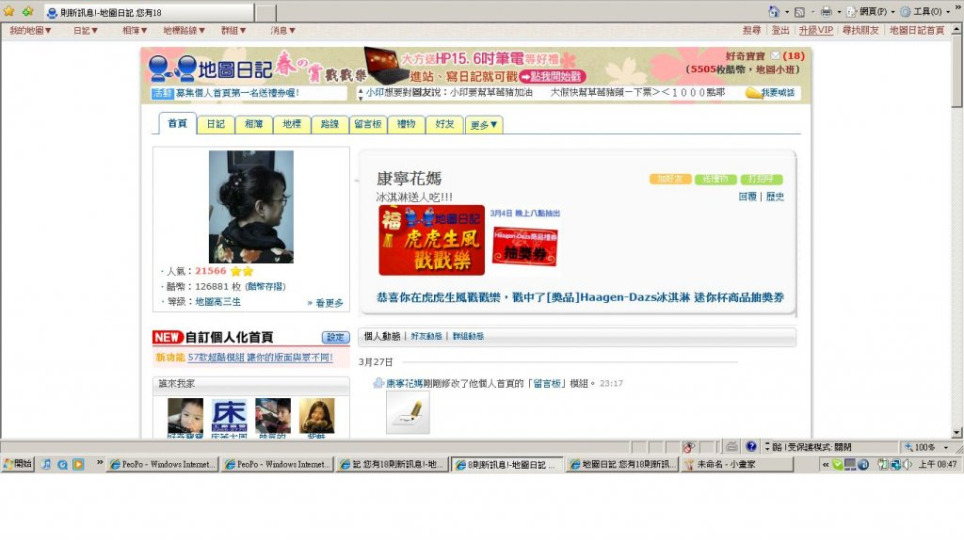Click the IE Favorites star icon
The height and width of the screenshot is (540, 964).
[x=9, y=12]
